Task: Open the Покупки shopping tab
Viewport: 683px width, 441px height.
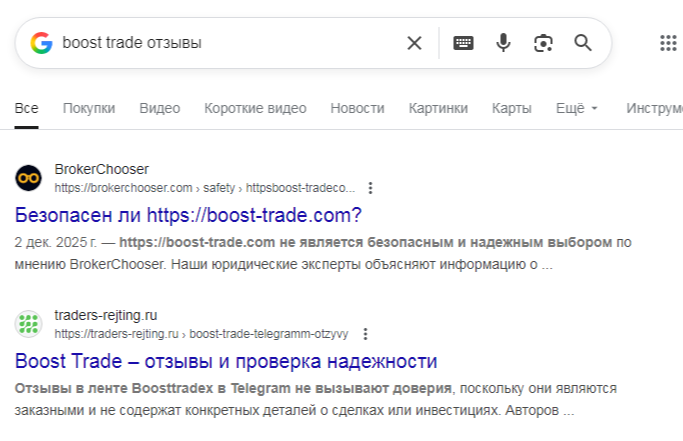Action: (x=89, y=108)
